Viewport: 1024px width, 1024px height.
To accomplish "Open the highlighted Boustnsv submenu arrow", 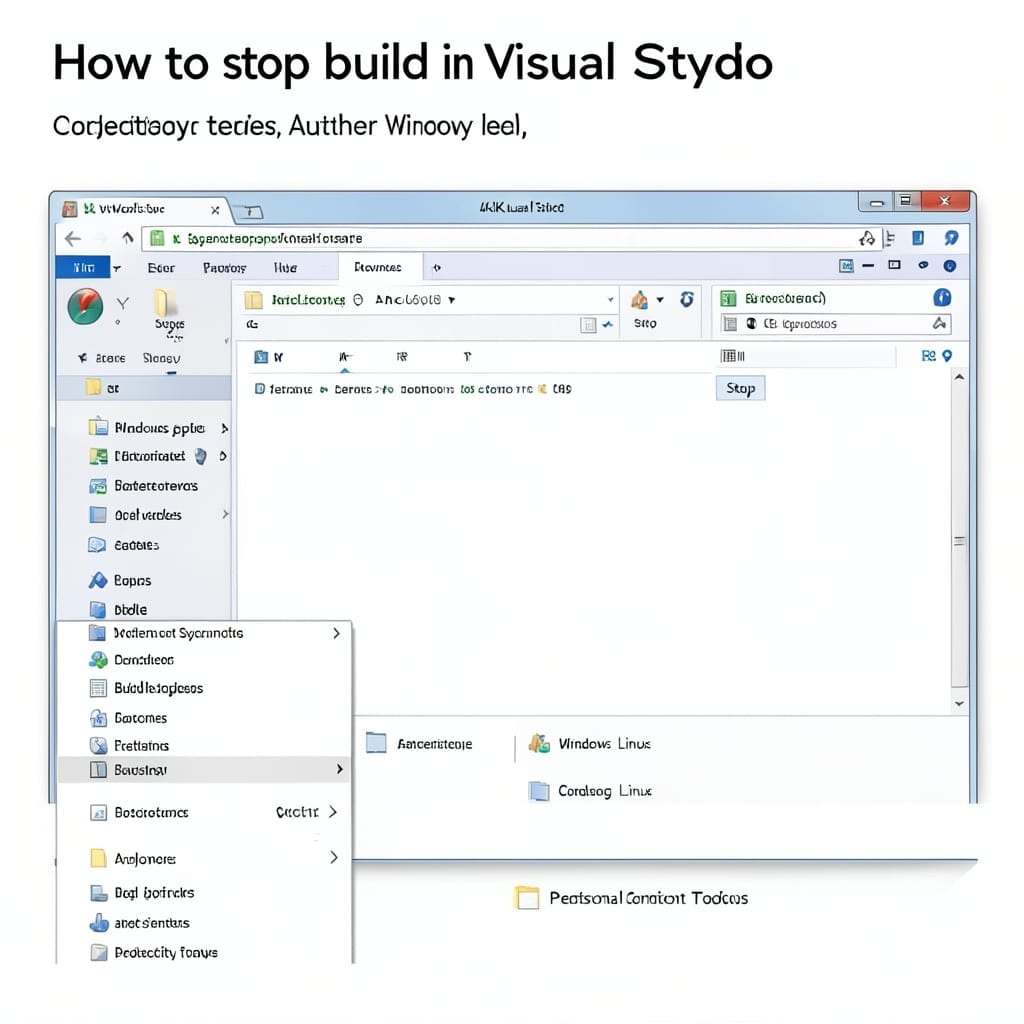I will click(x=339, y=769).
